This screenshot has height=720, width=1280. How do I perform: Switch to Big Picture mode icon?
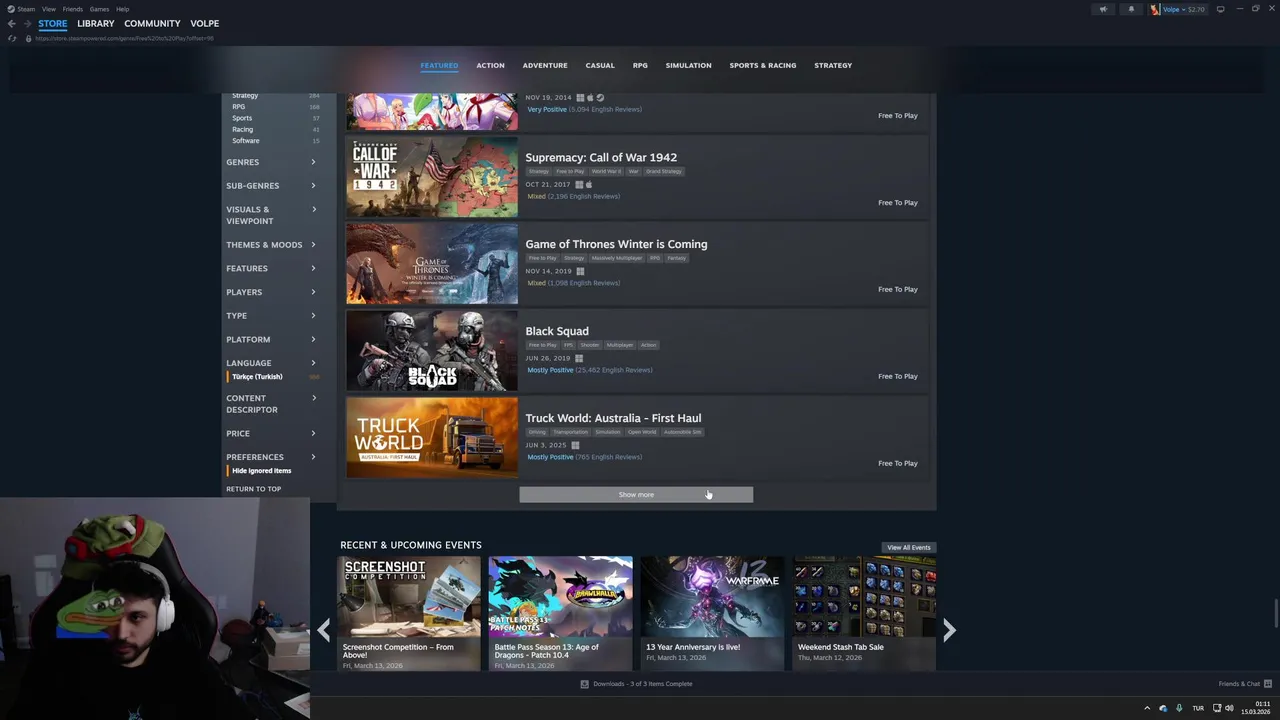[1220, 9]
